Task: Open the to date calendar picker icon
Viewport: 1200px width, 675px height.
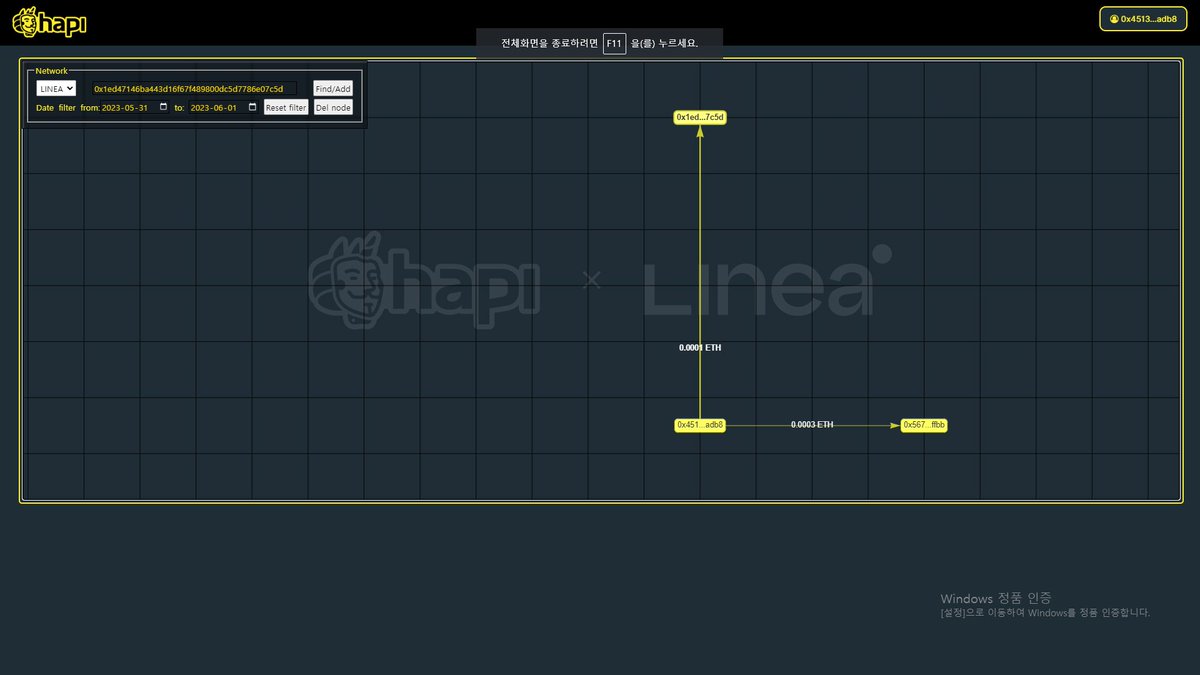Action: [x=252, y=107]
